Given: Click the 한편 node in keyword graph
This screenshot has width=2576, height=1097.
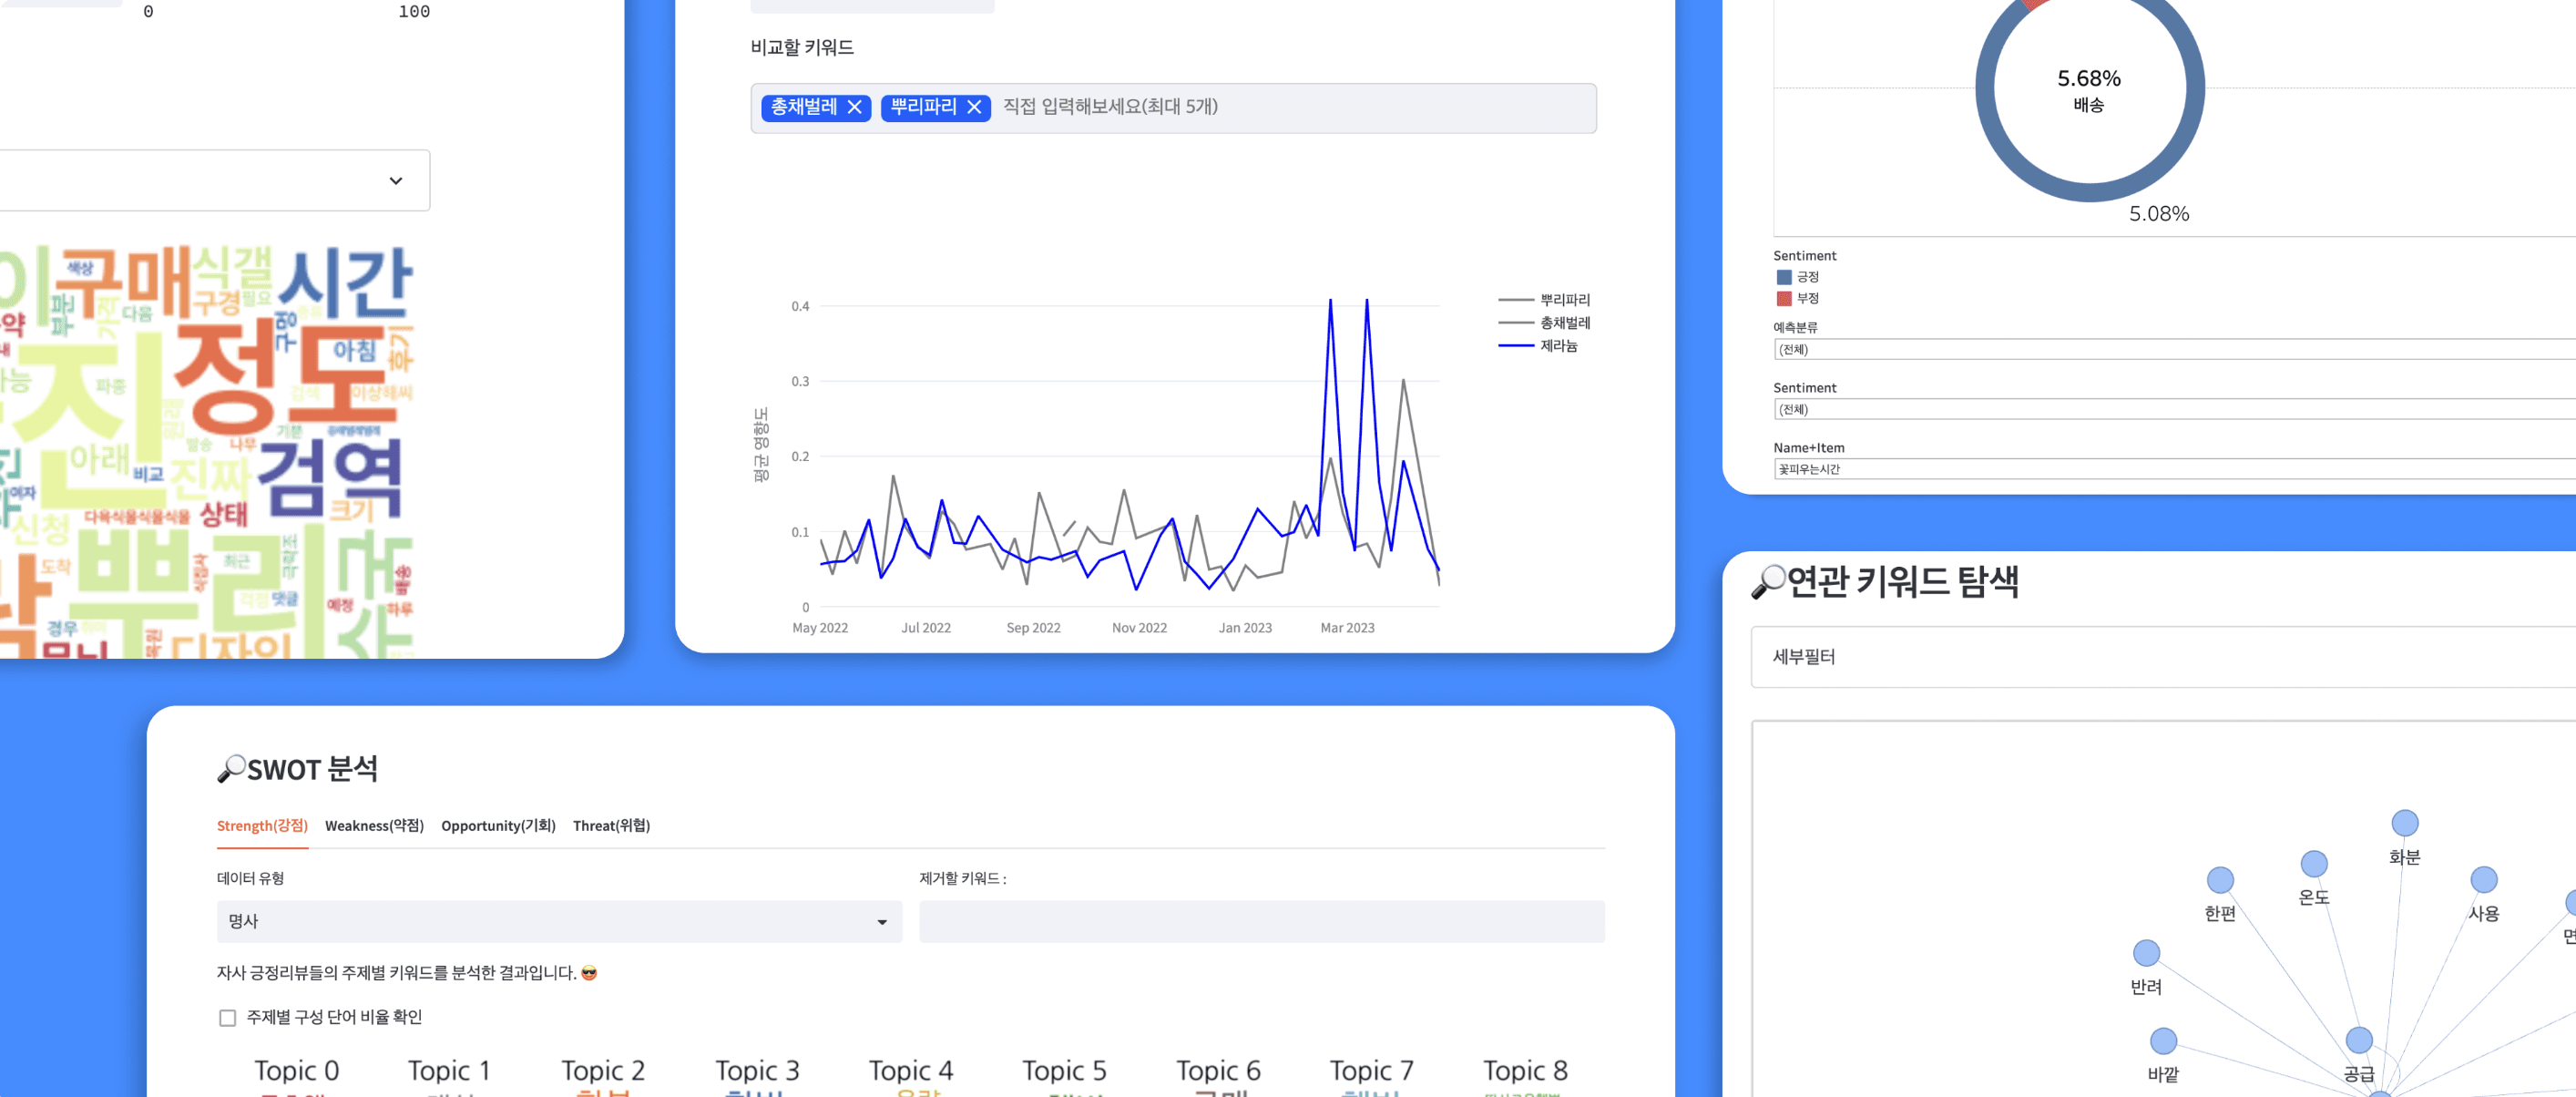Looking at the screenshot, I should pyautogui.click(x=2220, y=880).
